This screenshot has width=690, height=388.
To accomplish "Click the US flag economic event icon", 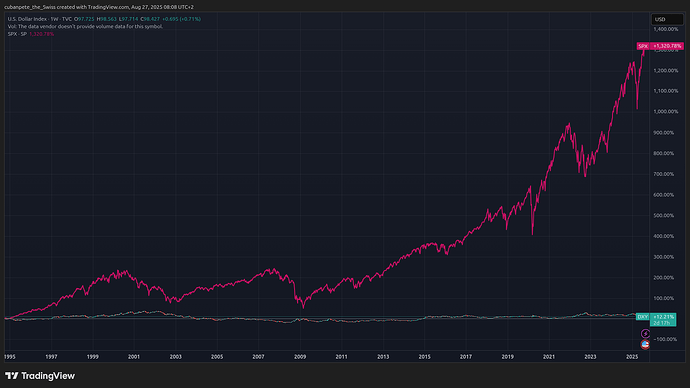I will coord(645,344).
